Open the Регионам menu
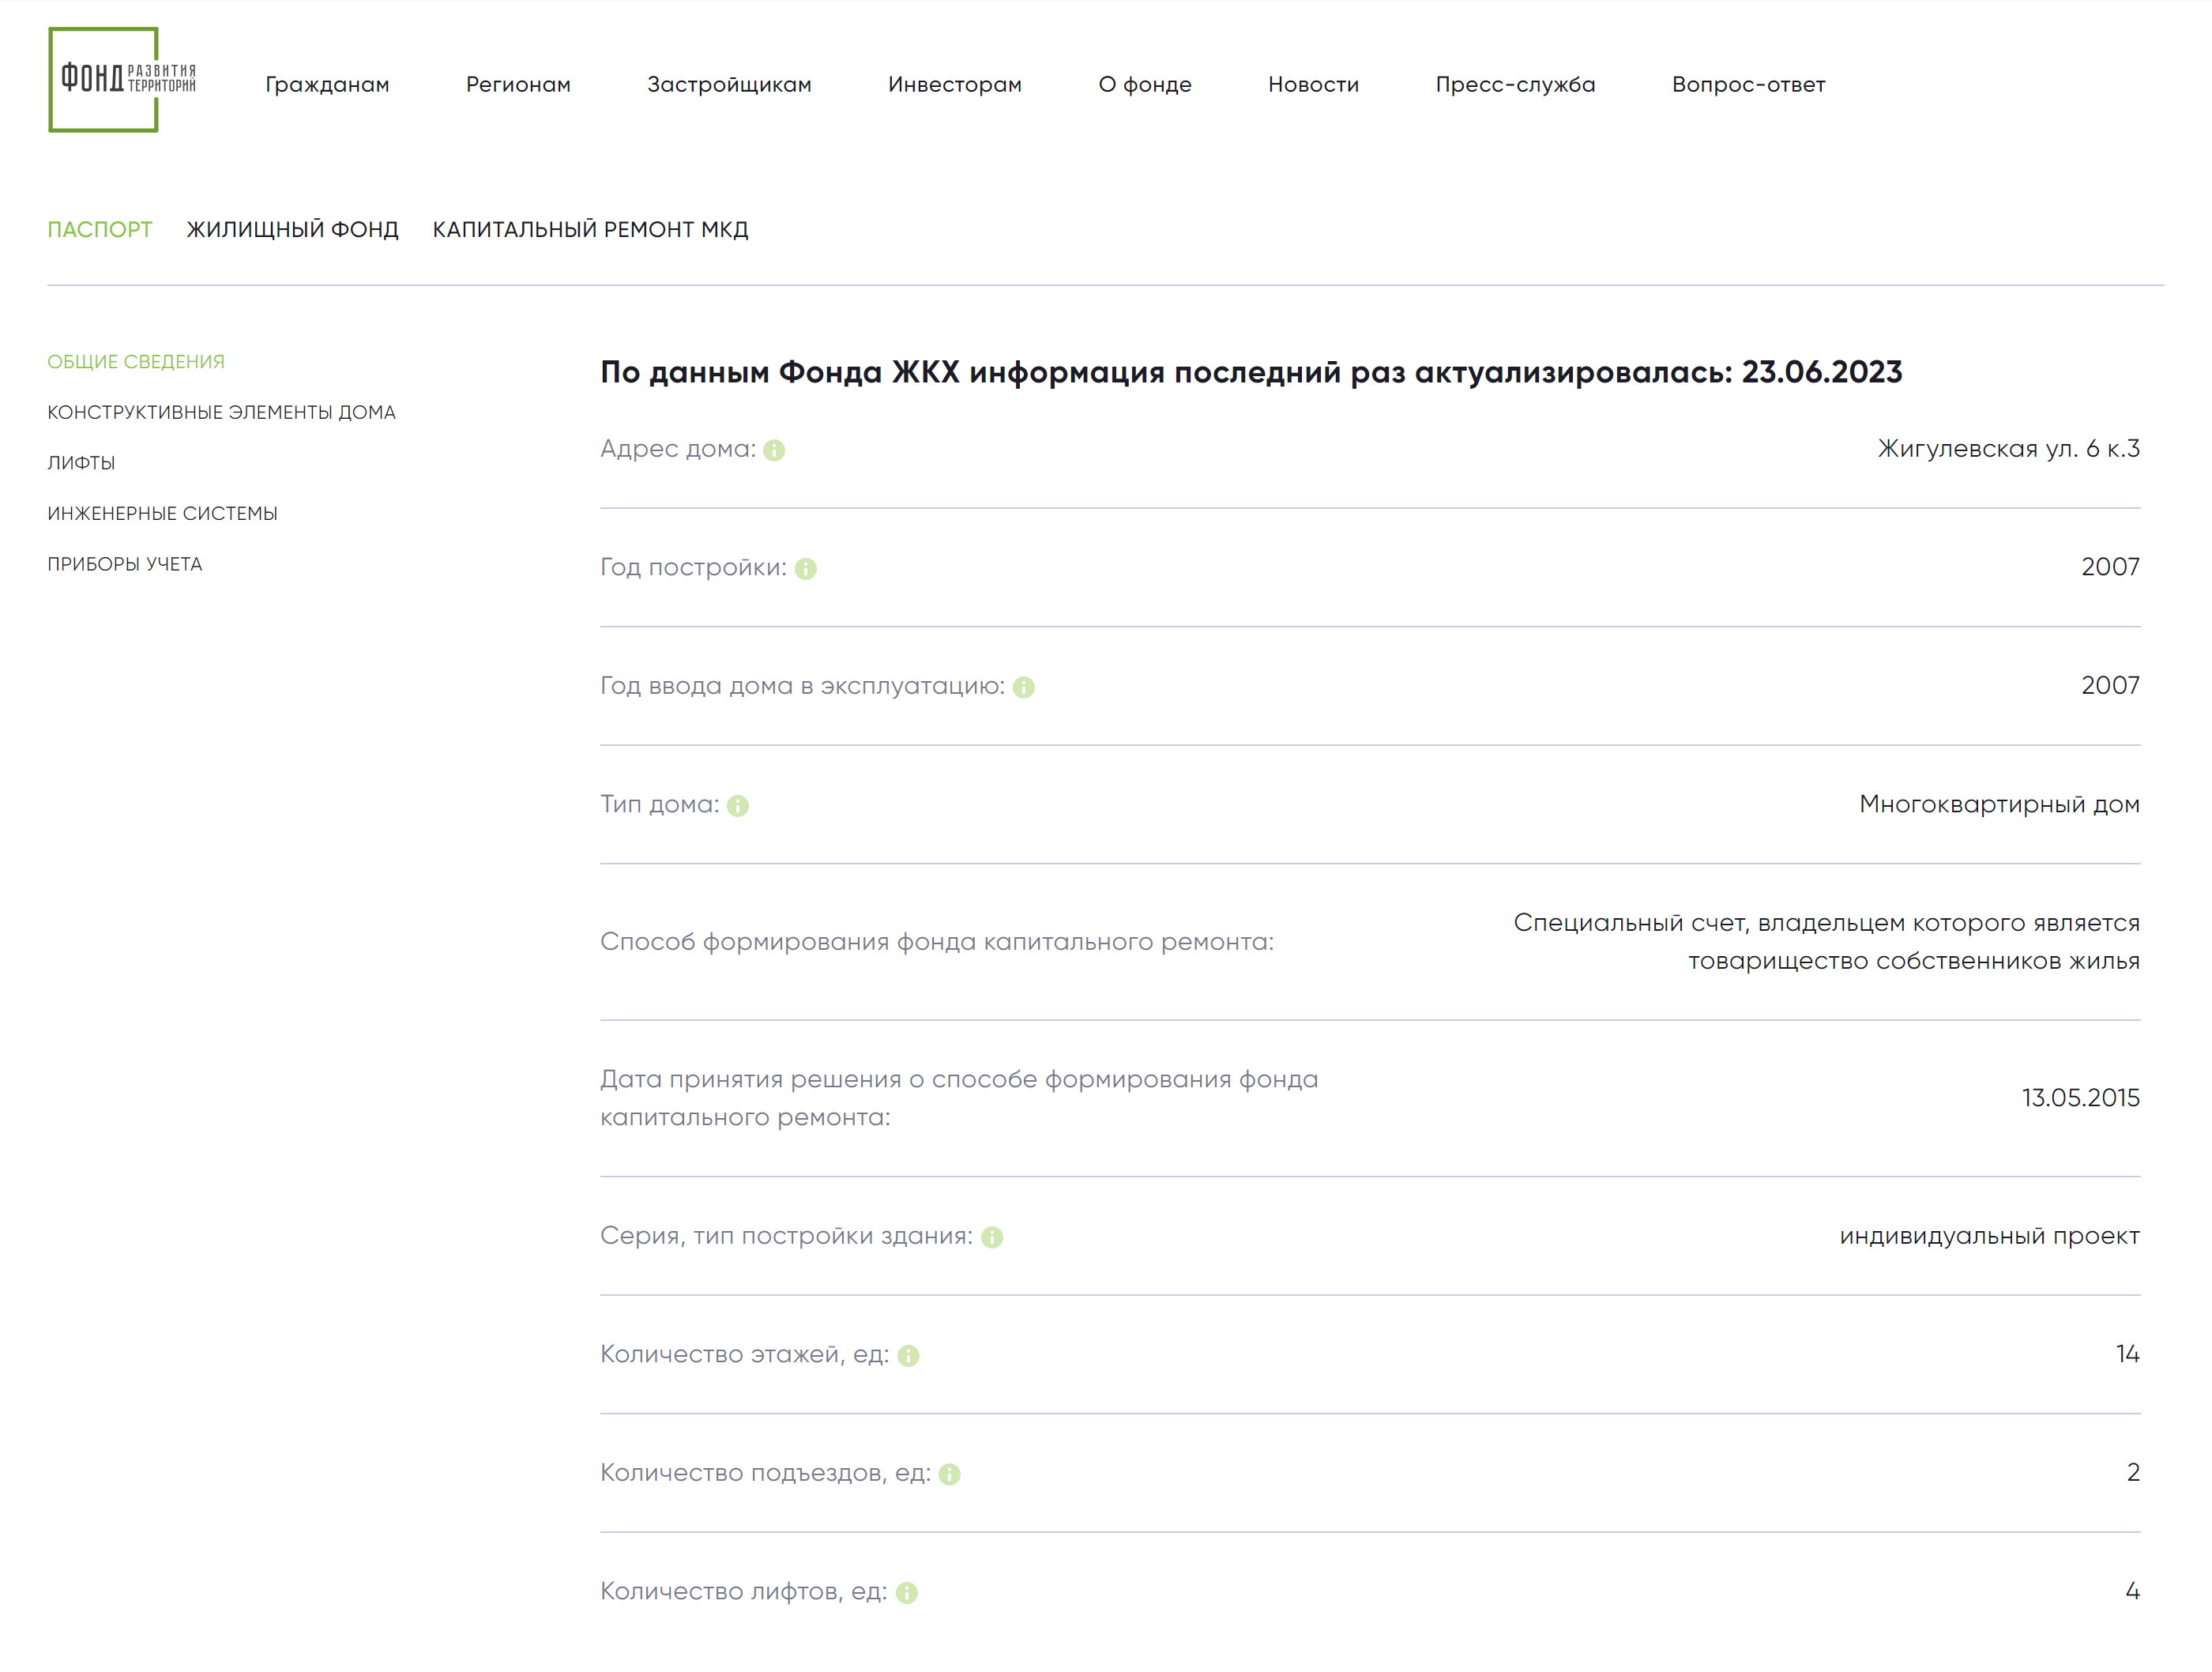 (x=518, y=85)
